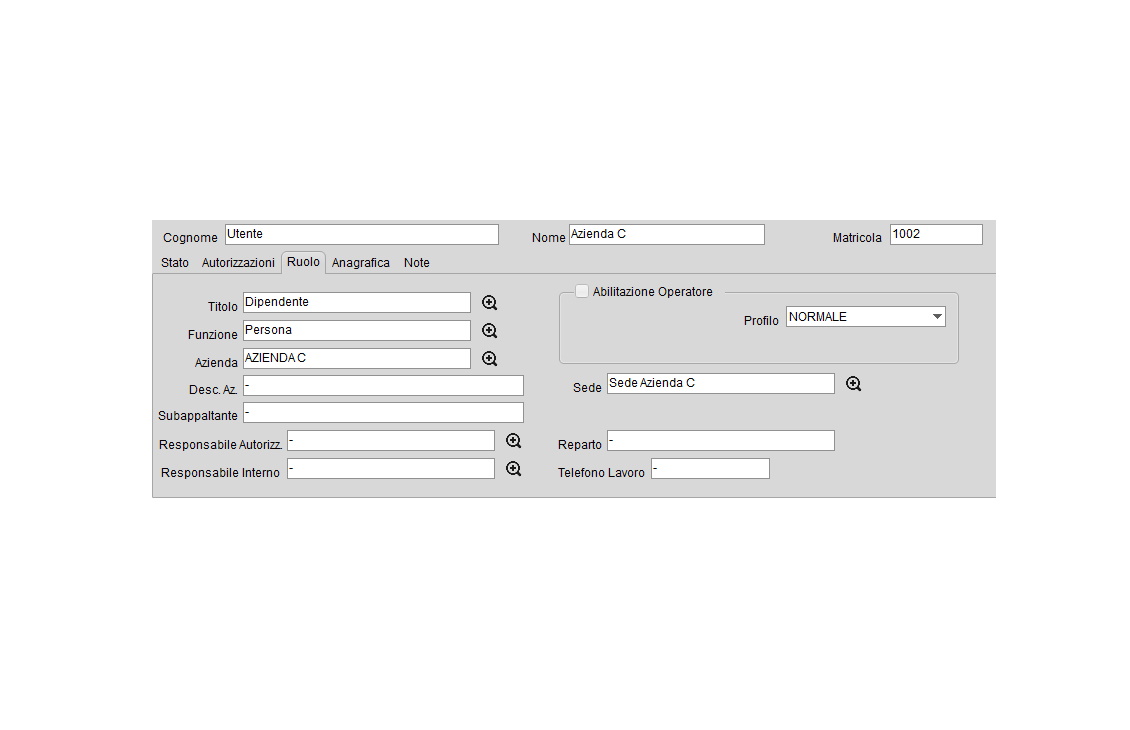Open the Profilo dropdown showing NORMALE
The height and width of the screenshot is (730, 1130).
[x=865, y=317]
